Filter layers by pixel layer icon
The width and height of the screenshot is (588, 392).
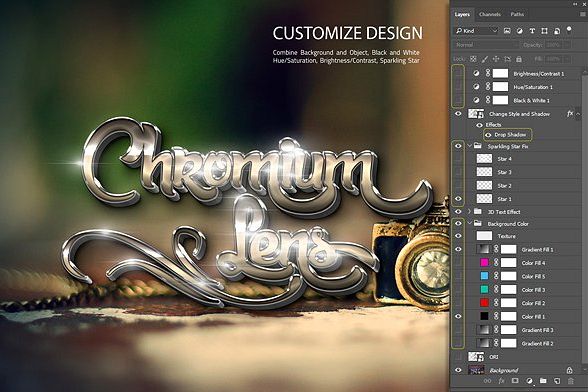507,31
